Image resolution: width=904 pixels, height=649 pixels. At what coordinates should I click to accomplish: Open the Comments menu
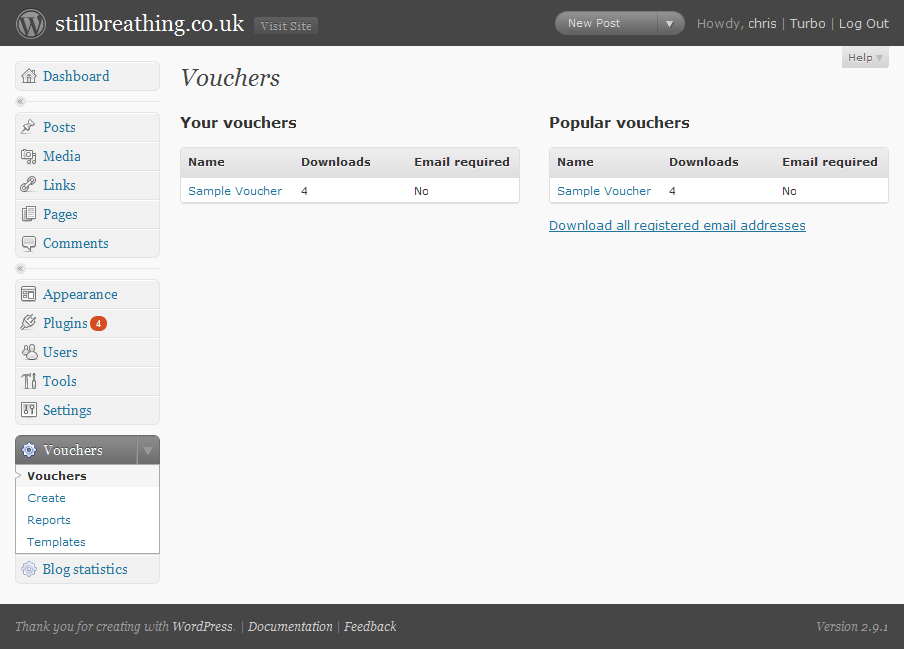[x=76, y=243]
